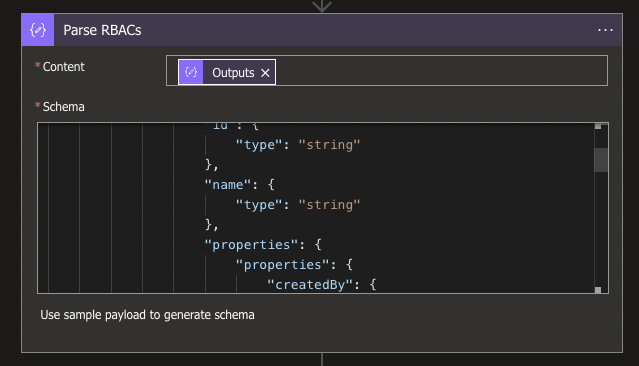Remove the Outputs token from Content
Screen dimensions: 639x366
pyautogui.click(x=265, y=73)
